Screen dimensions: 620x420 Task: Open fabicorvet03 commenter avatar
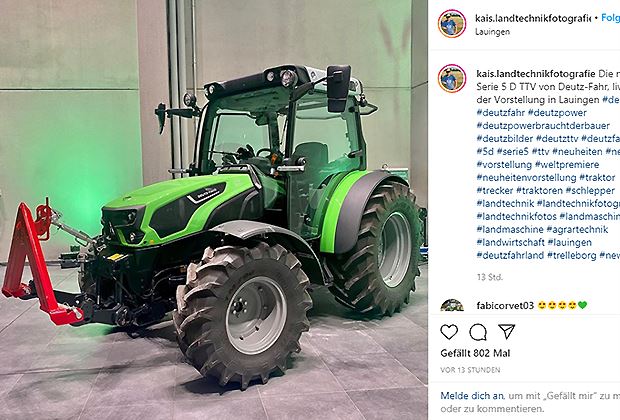click(452, 305)
